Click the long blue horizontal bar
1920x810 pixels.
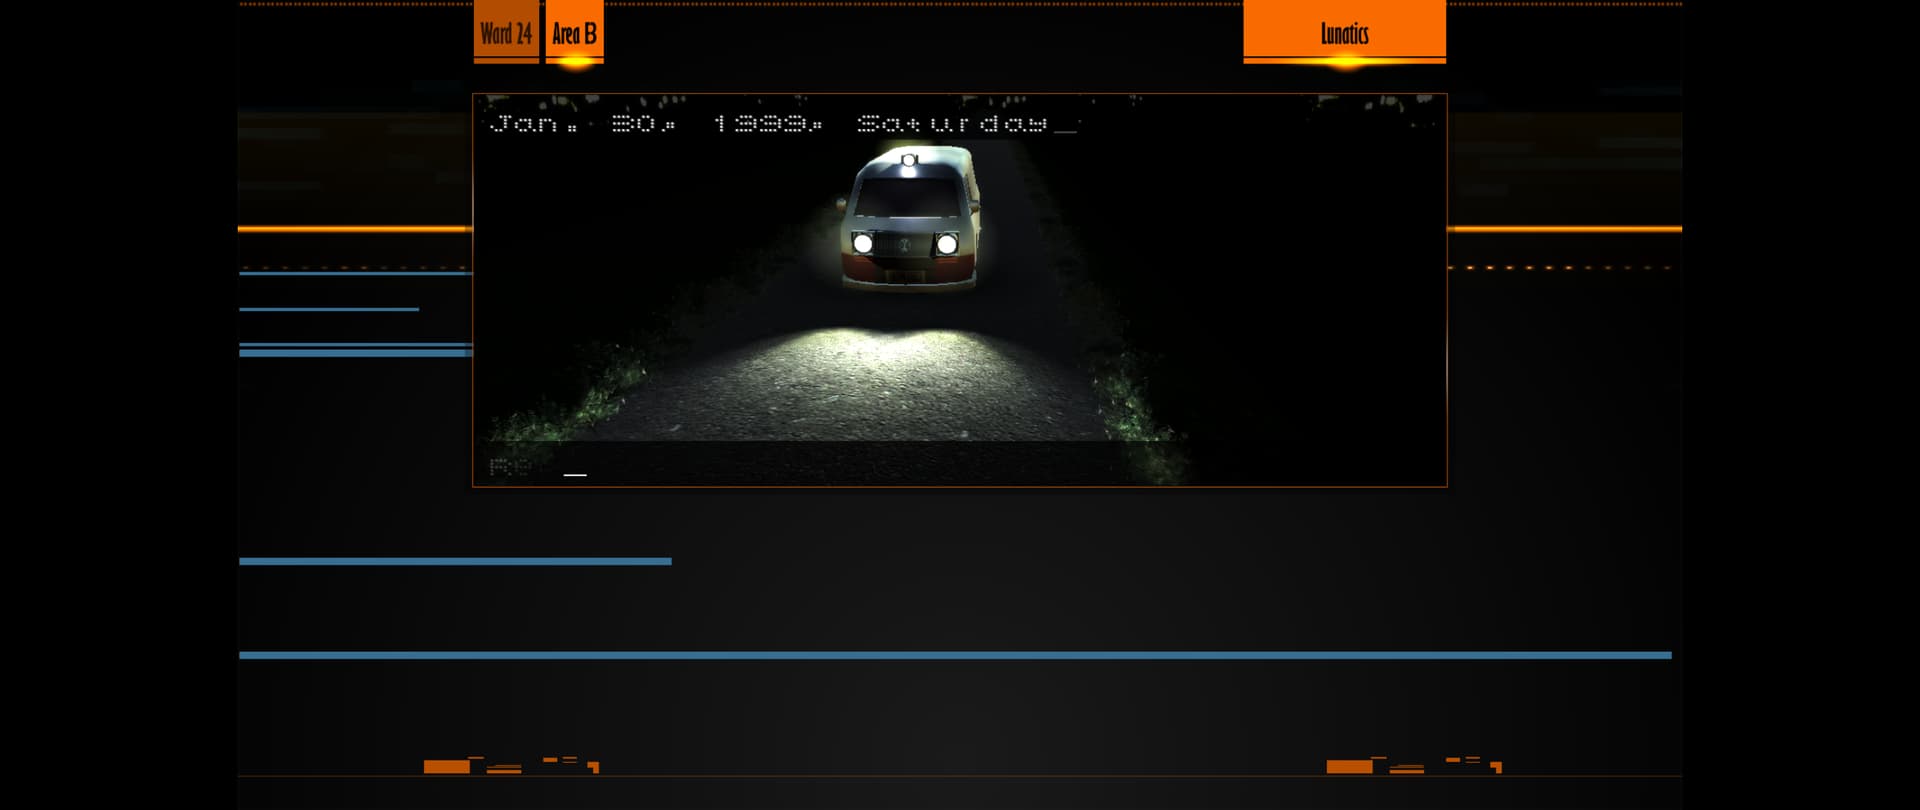coord(955,655)
